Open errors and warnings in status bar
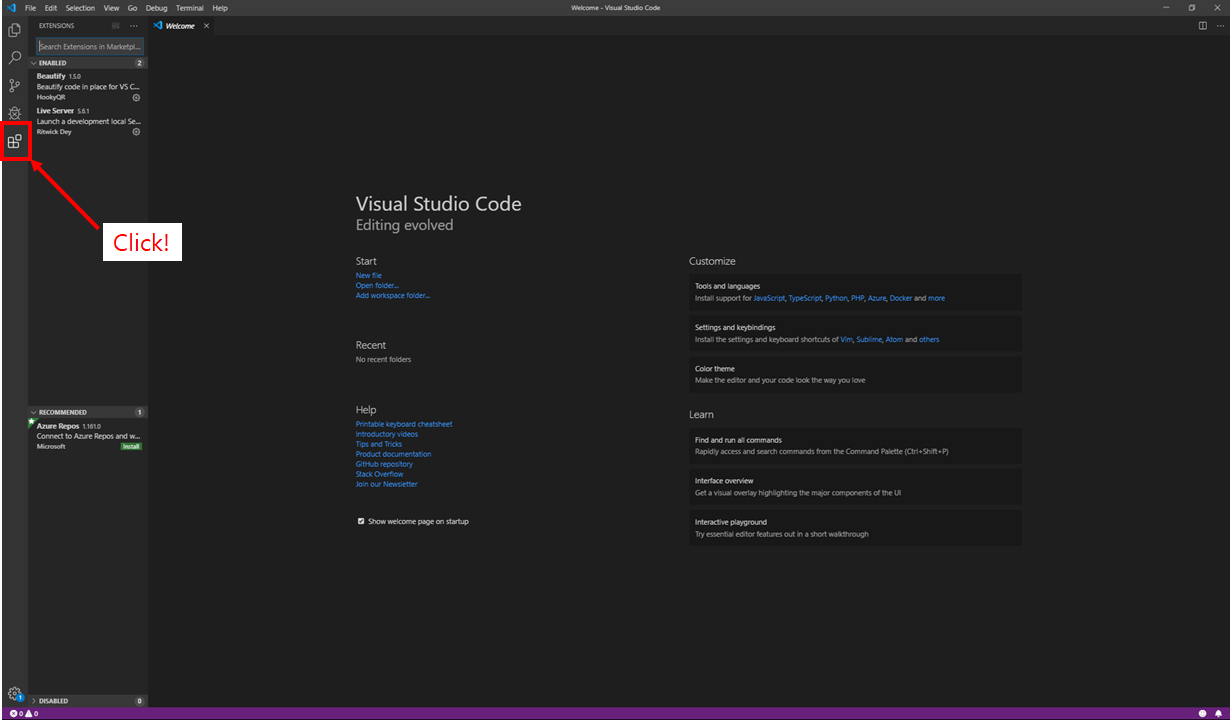Image resolution: width=1230 pixels, height=720 pixels. [24, 714]
